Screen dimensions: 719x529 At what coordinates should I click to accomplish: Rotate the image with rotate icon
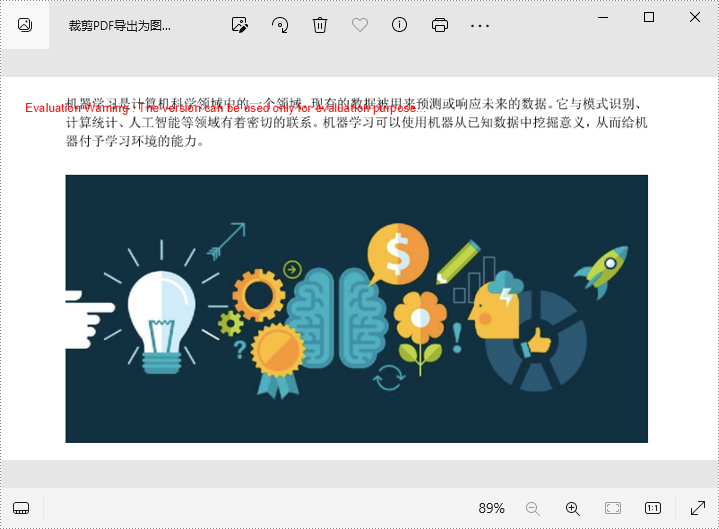(280, 25)
